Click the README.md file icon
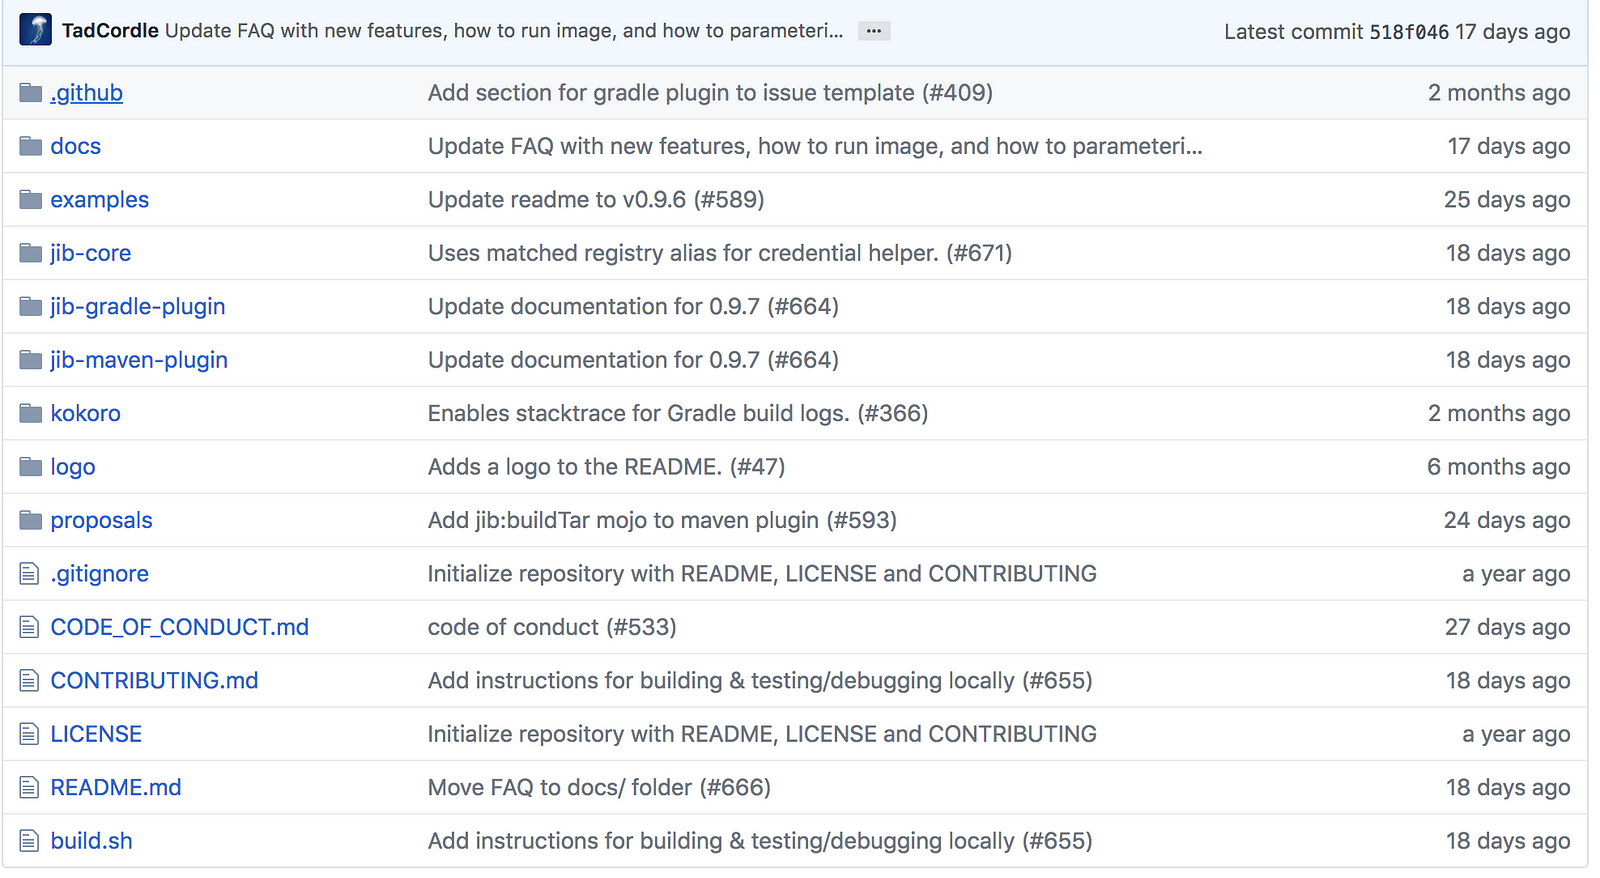This screenshot has height=878, width=1600. point(30,788)
